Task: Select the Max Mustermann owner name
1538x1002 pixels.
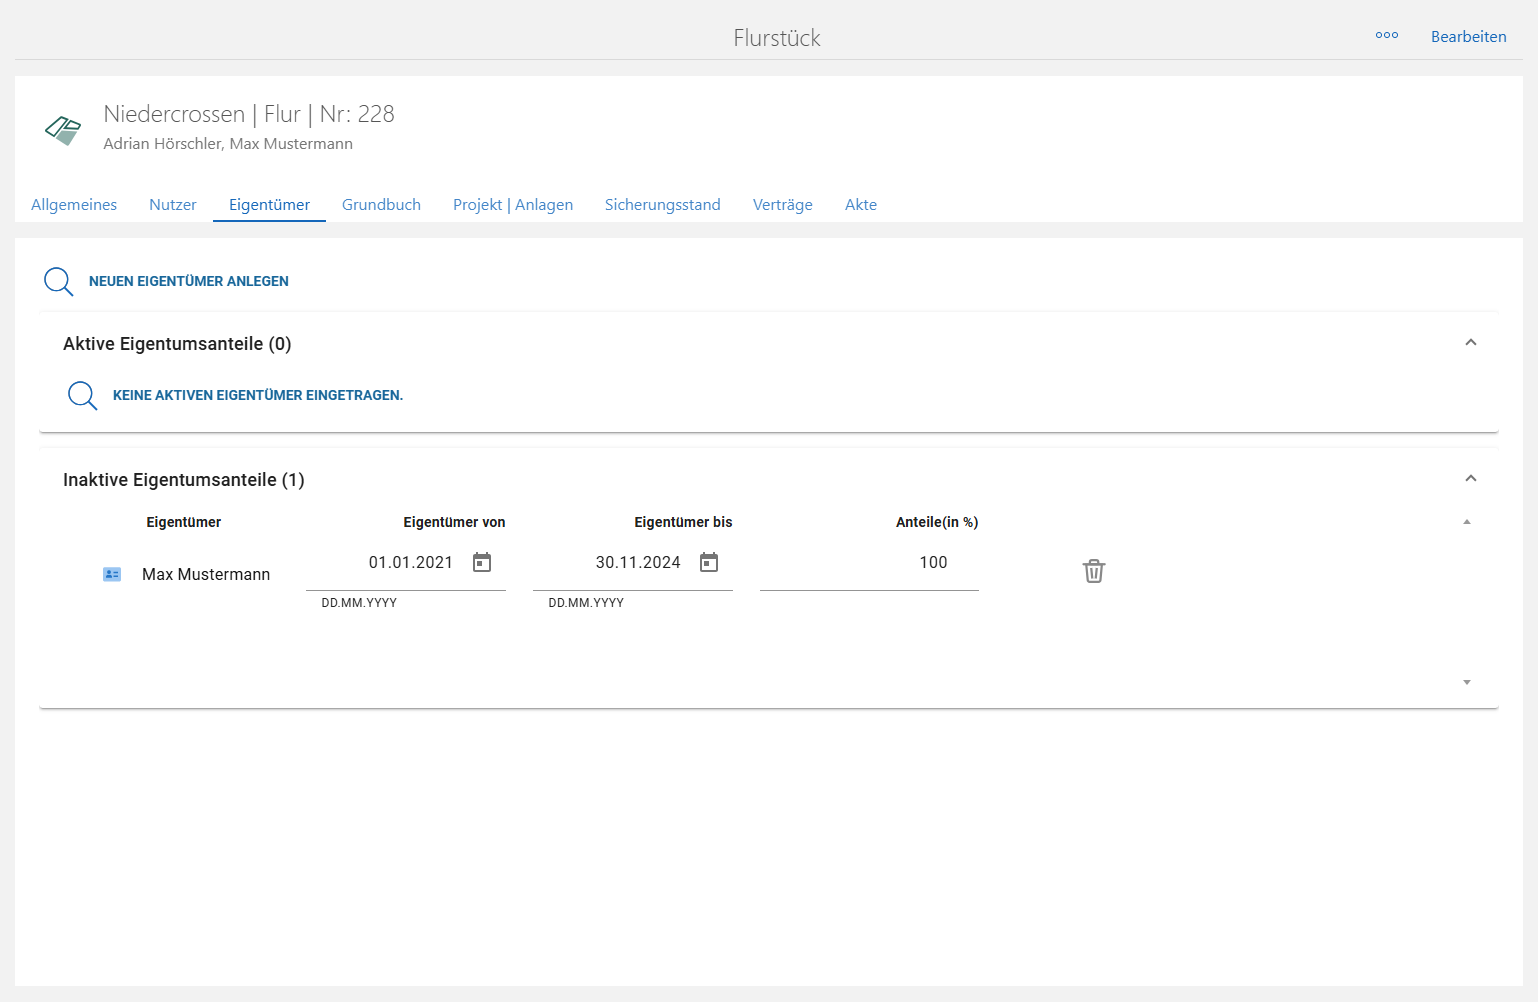Action: click(x=206, y=575)
